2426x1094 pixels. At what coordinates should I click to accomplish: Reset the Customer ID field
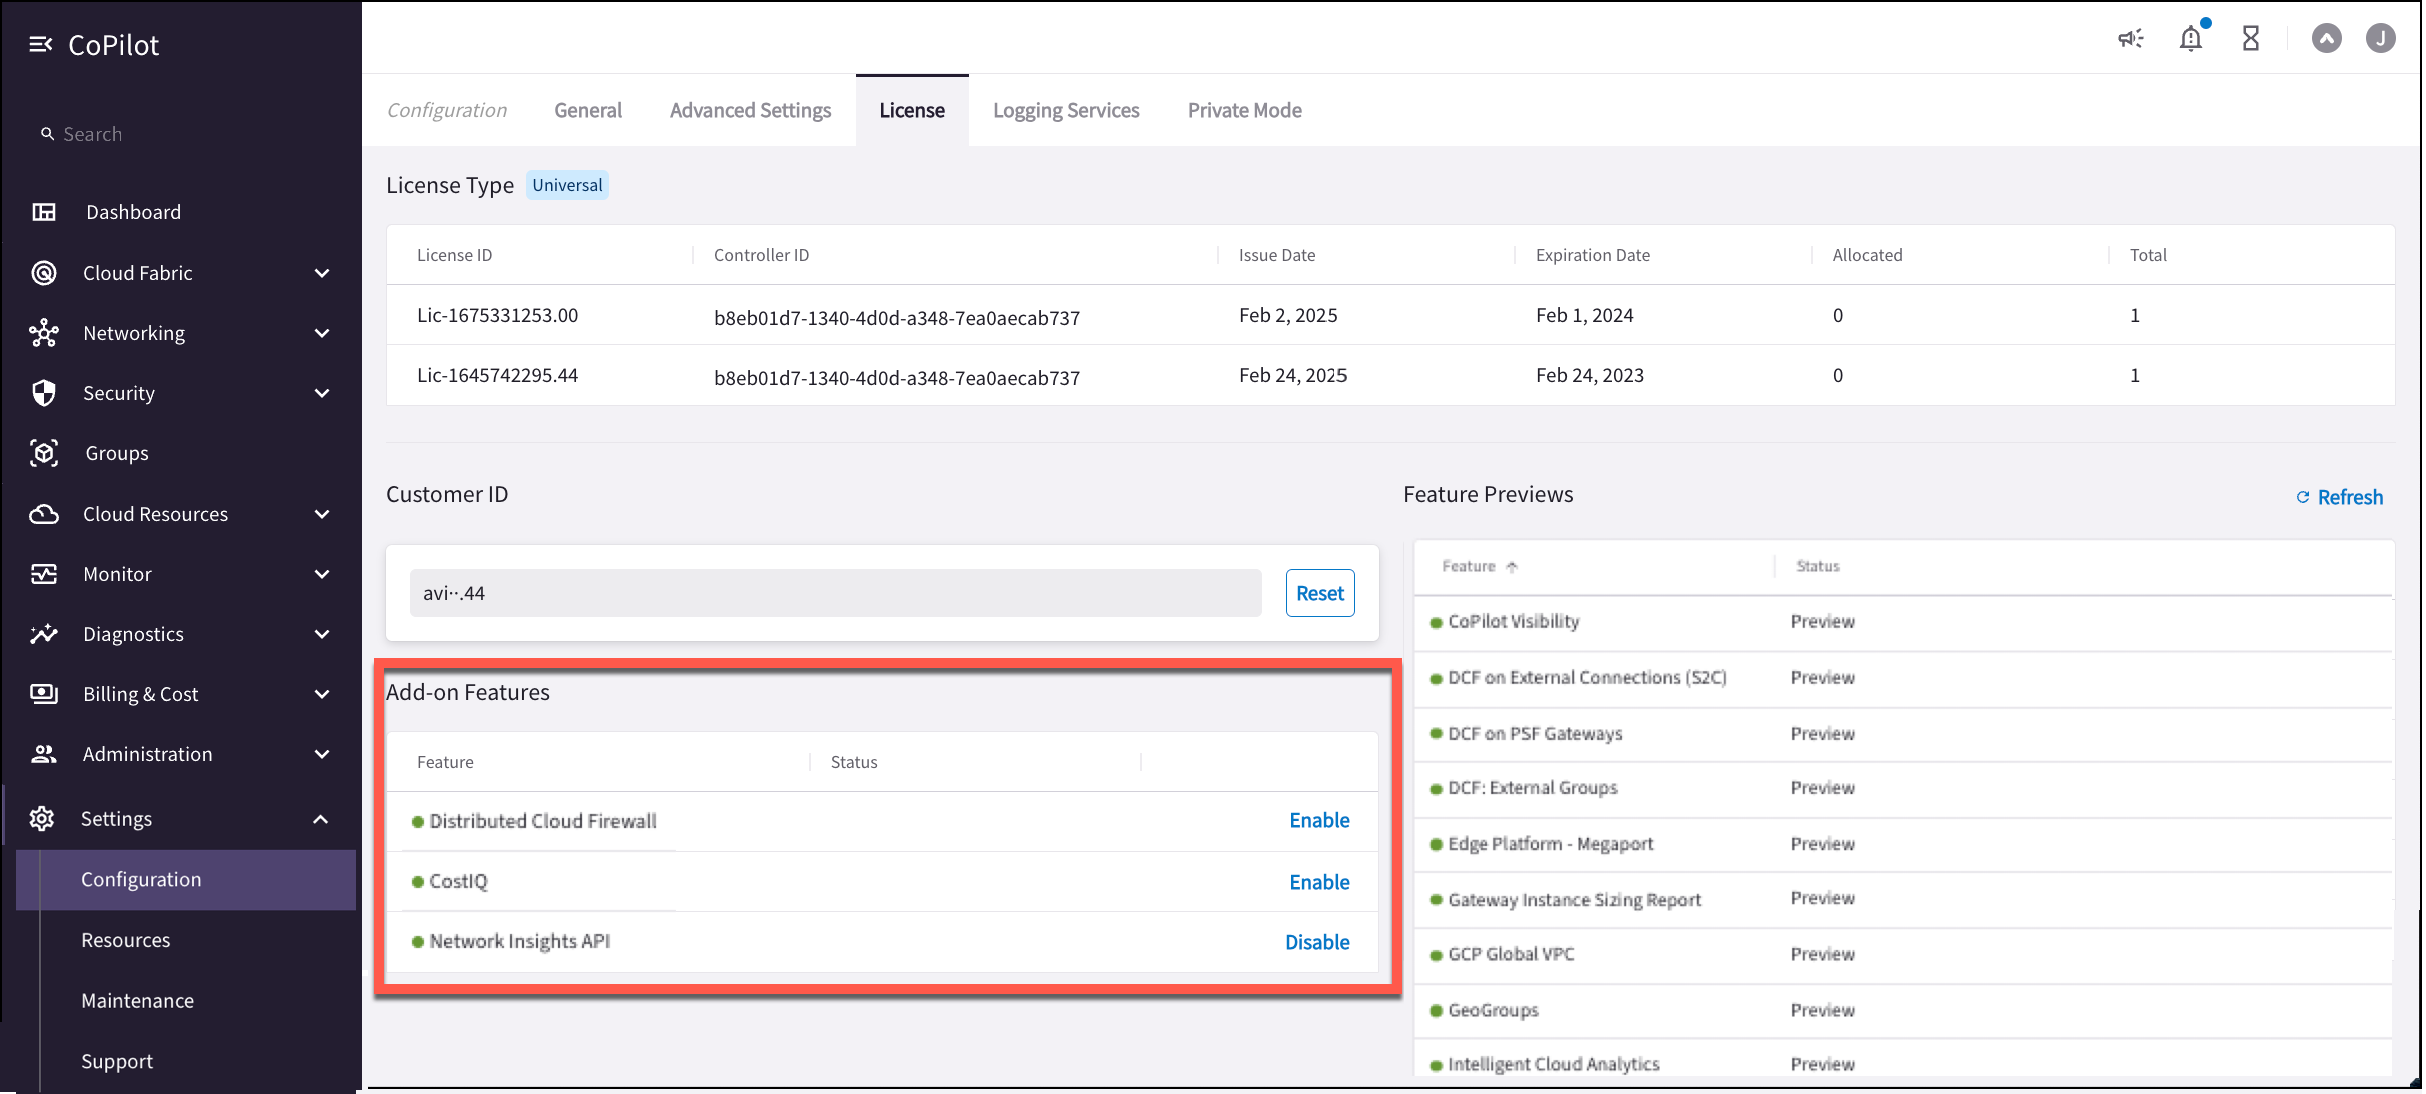pyautogui.click(x=1318, y=593)
